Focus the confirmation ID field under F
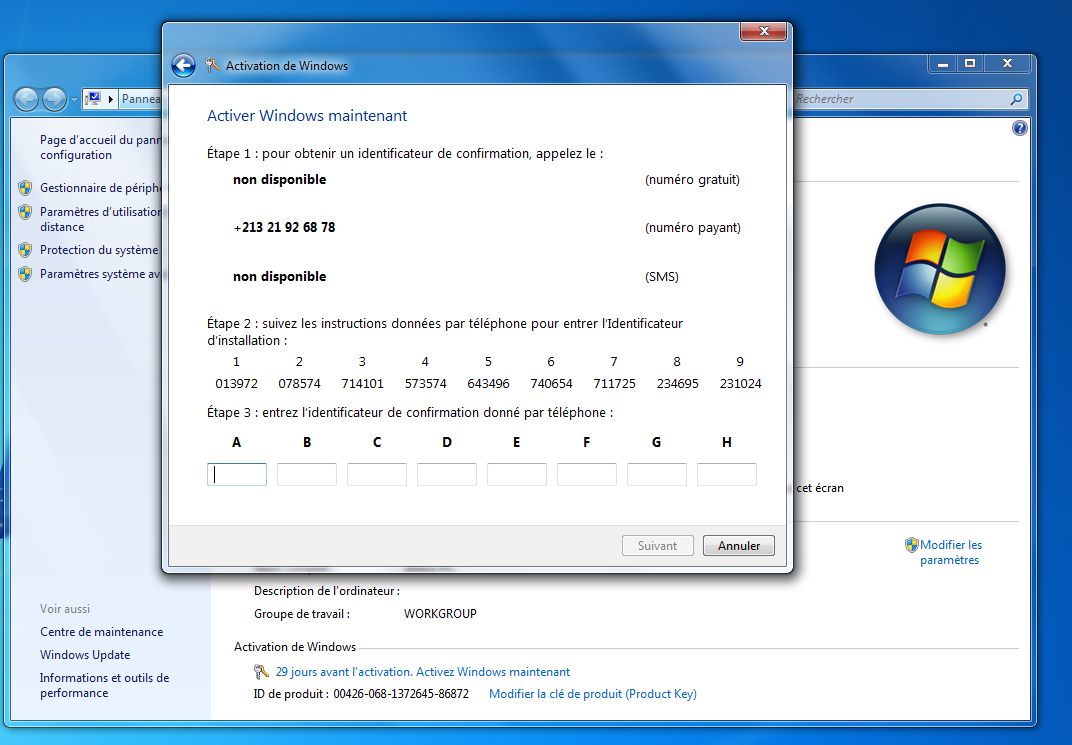 [587, 474]
